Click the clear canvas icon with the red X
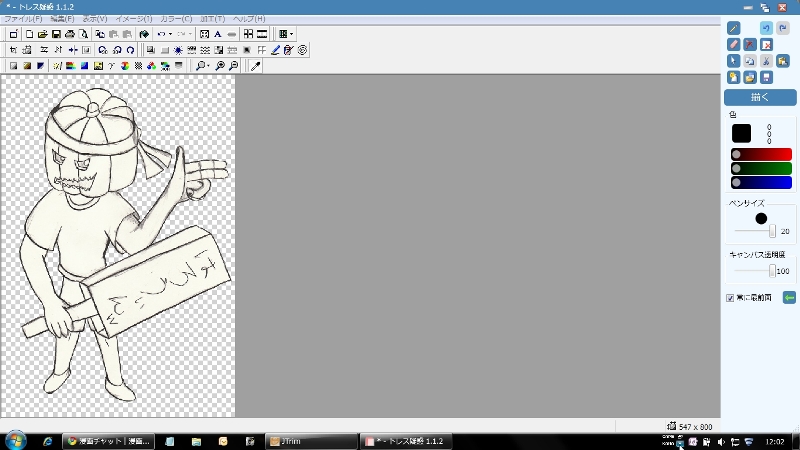This screenshot has width=800, height=450. click(x=766, y=44)
